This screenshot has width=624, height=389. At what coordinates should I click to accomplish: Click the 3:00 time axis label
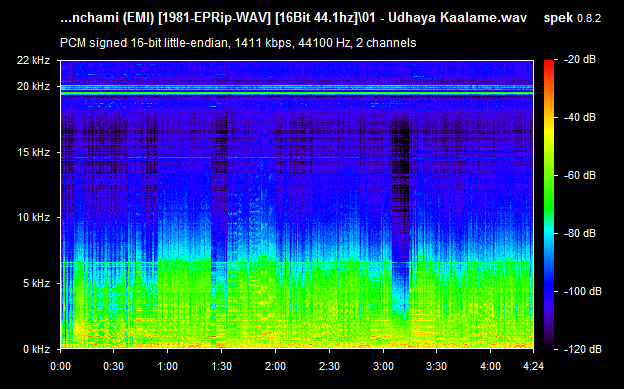point(383,366)
